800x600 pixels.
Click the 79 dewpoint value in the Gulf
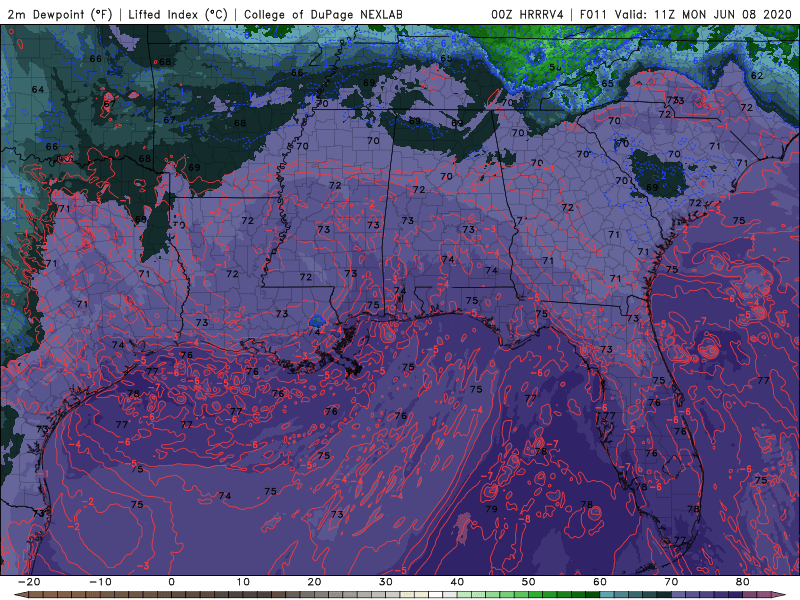pos(491,509)
